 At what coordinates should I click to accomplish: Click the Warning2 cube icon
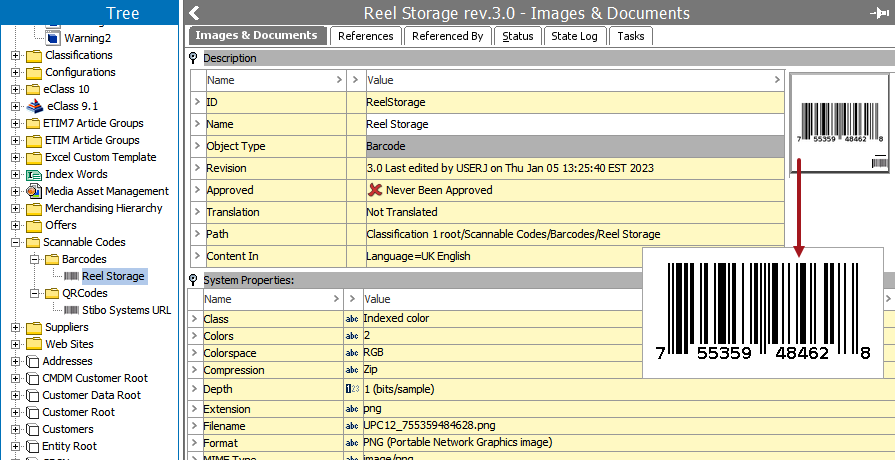click(54, 38)
